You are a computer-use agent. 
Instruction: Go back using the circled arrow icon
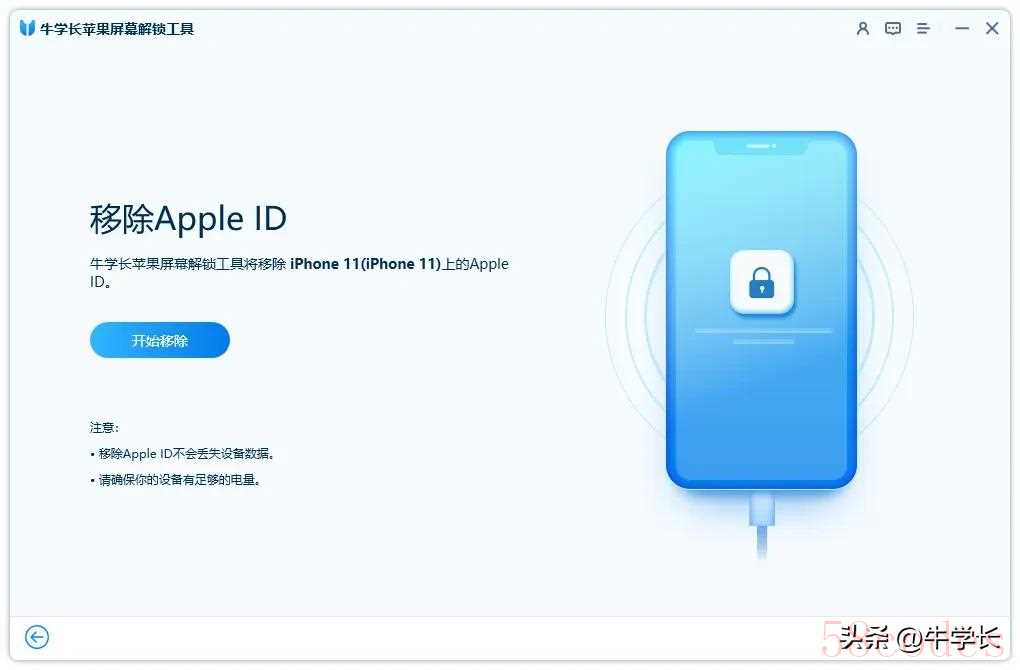pos(37,637)
